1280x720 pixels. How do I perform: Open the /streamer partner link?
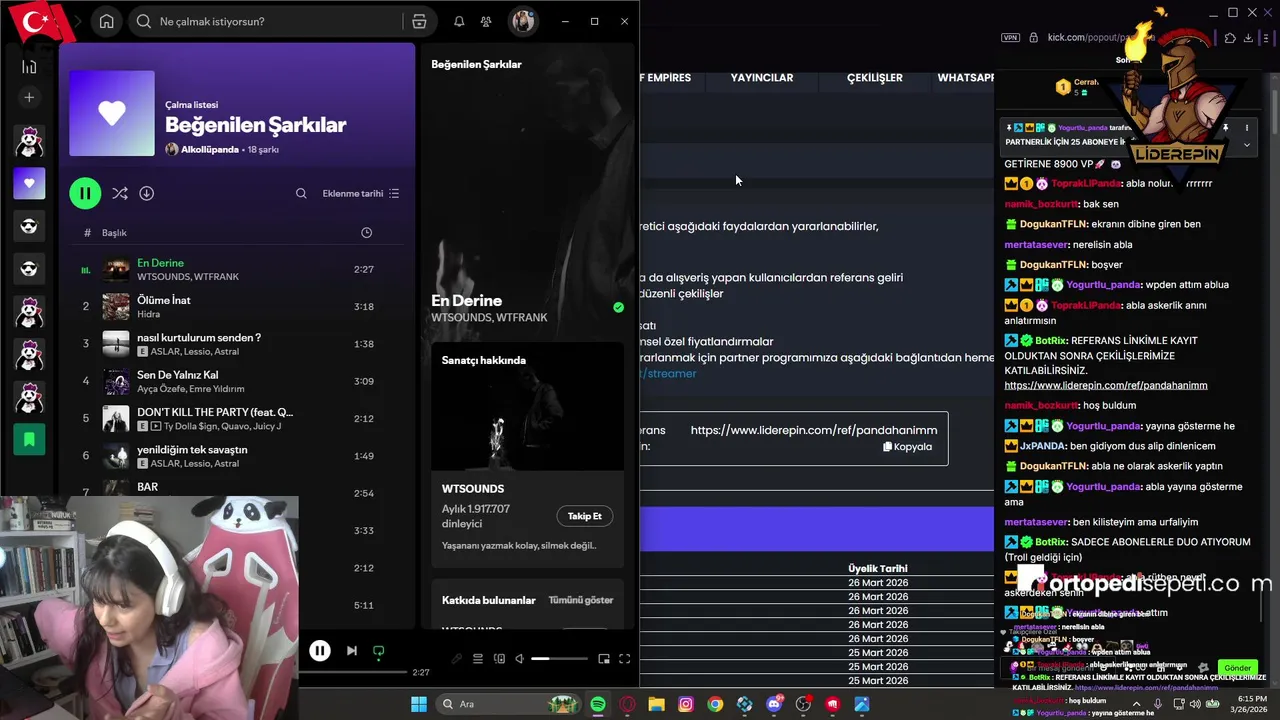[x=668, y=373]
